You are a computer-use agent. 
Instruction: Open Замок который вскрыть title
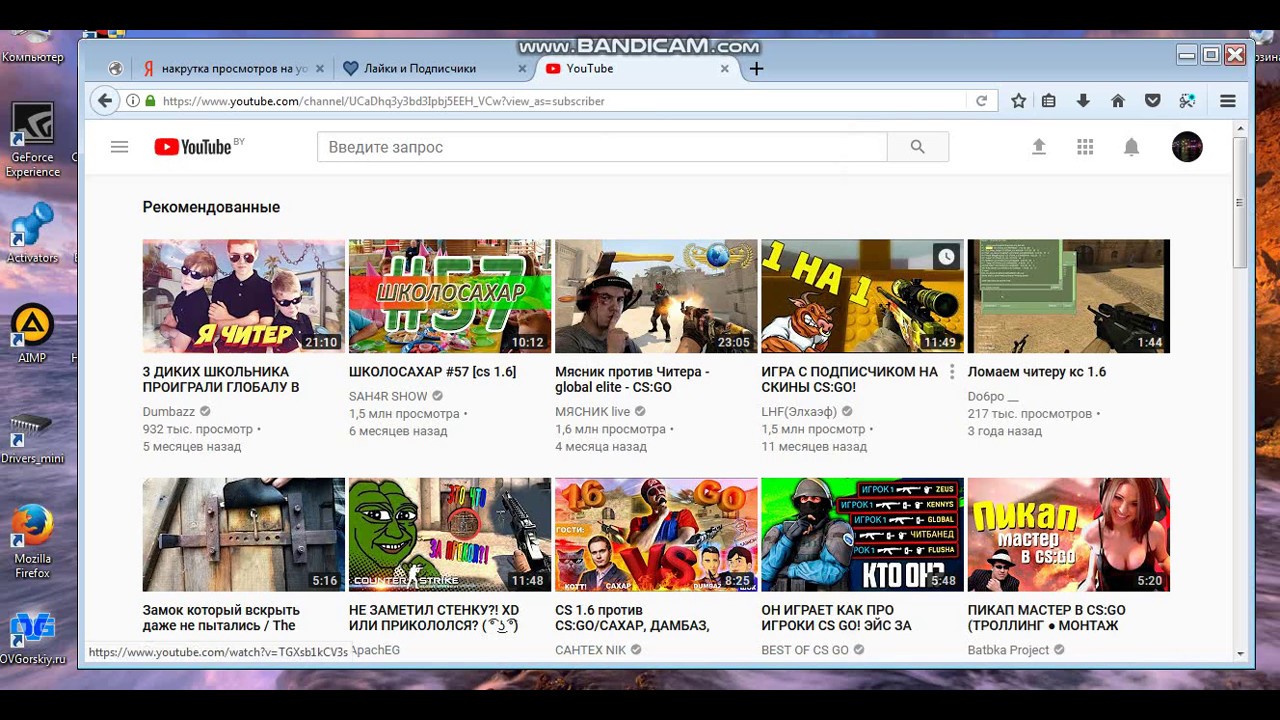(x=221, y=618)
